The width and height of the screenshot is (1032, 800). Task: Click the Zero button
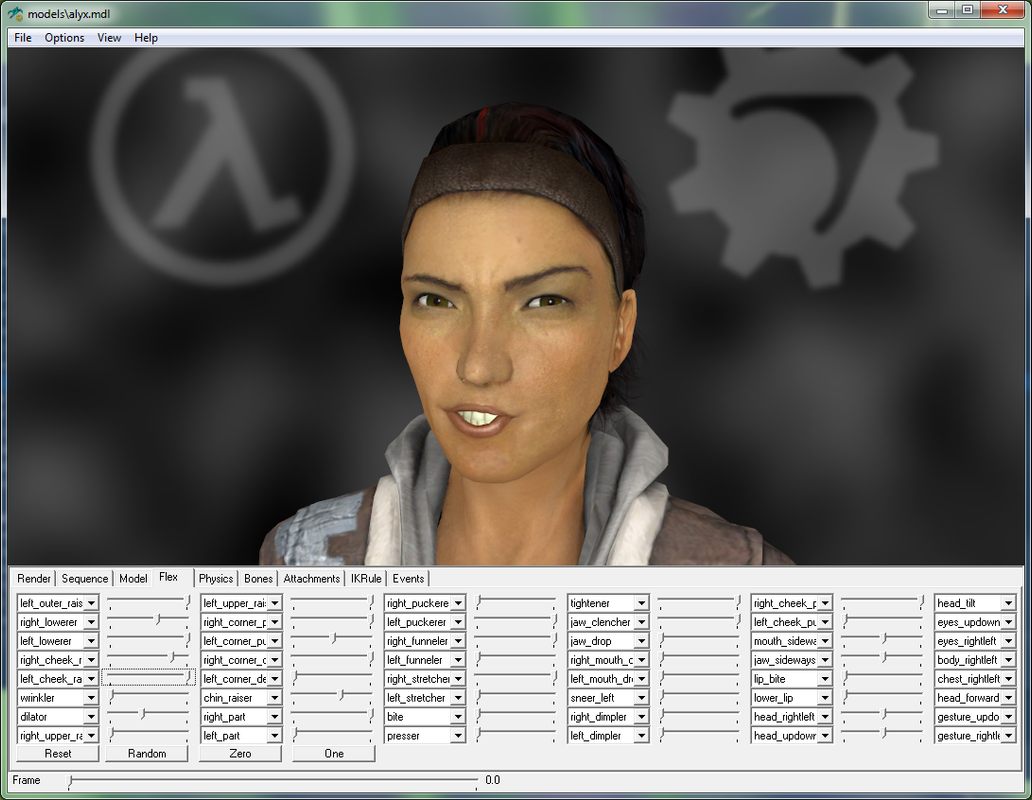coord(240,753)
